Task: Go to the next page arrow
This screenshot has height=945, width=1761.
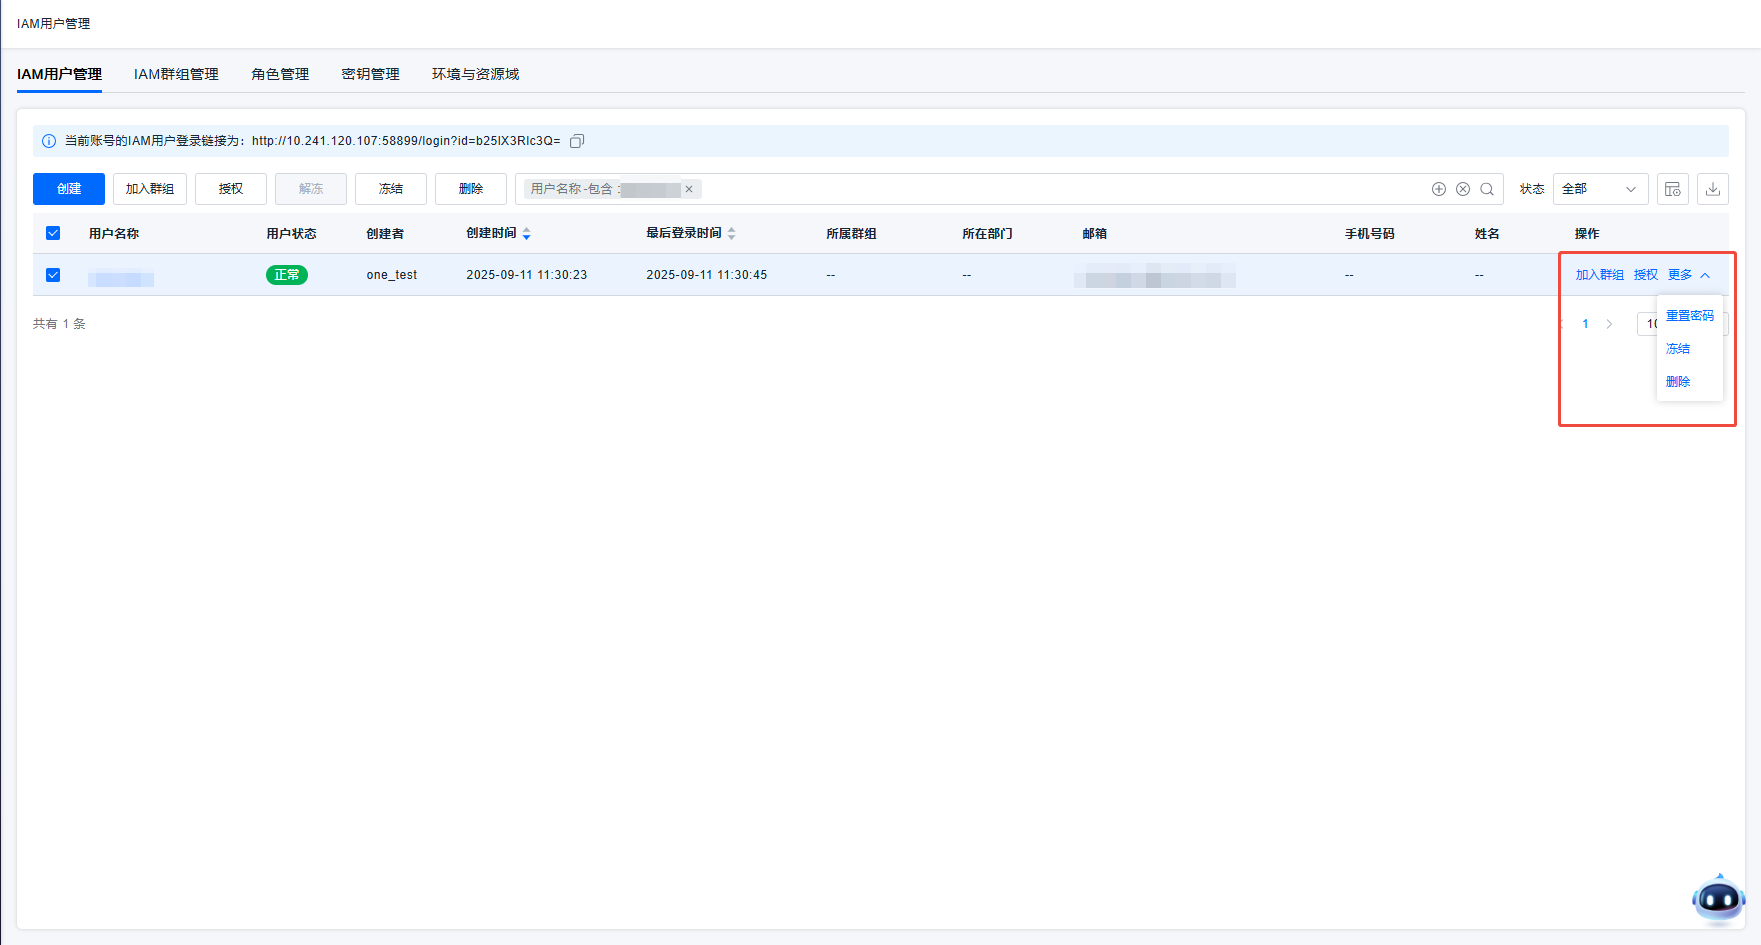Action: click(x=1609, y=324)
